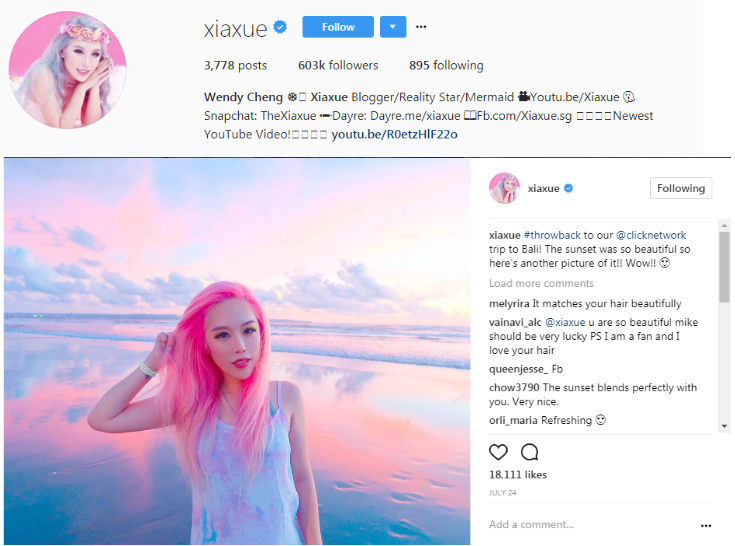Screen dimensions: 735x546
Task: Open the large profile picture
Action: pyautogui.click(x=68, y=70)
